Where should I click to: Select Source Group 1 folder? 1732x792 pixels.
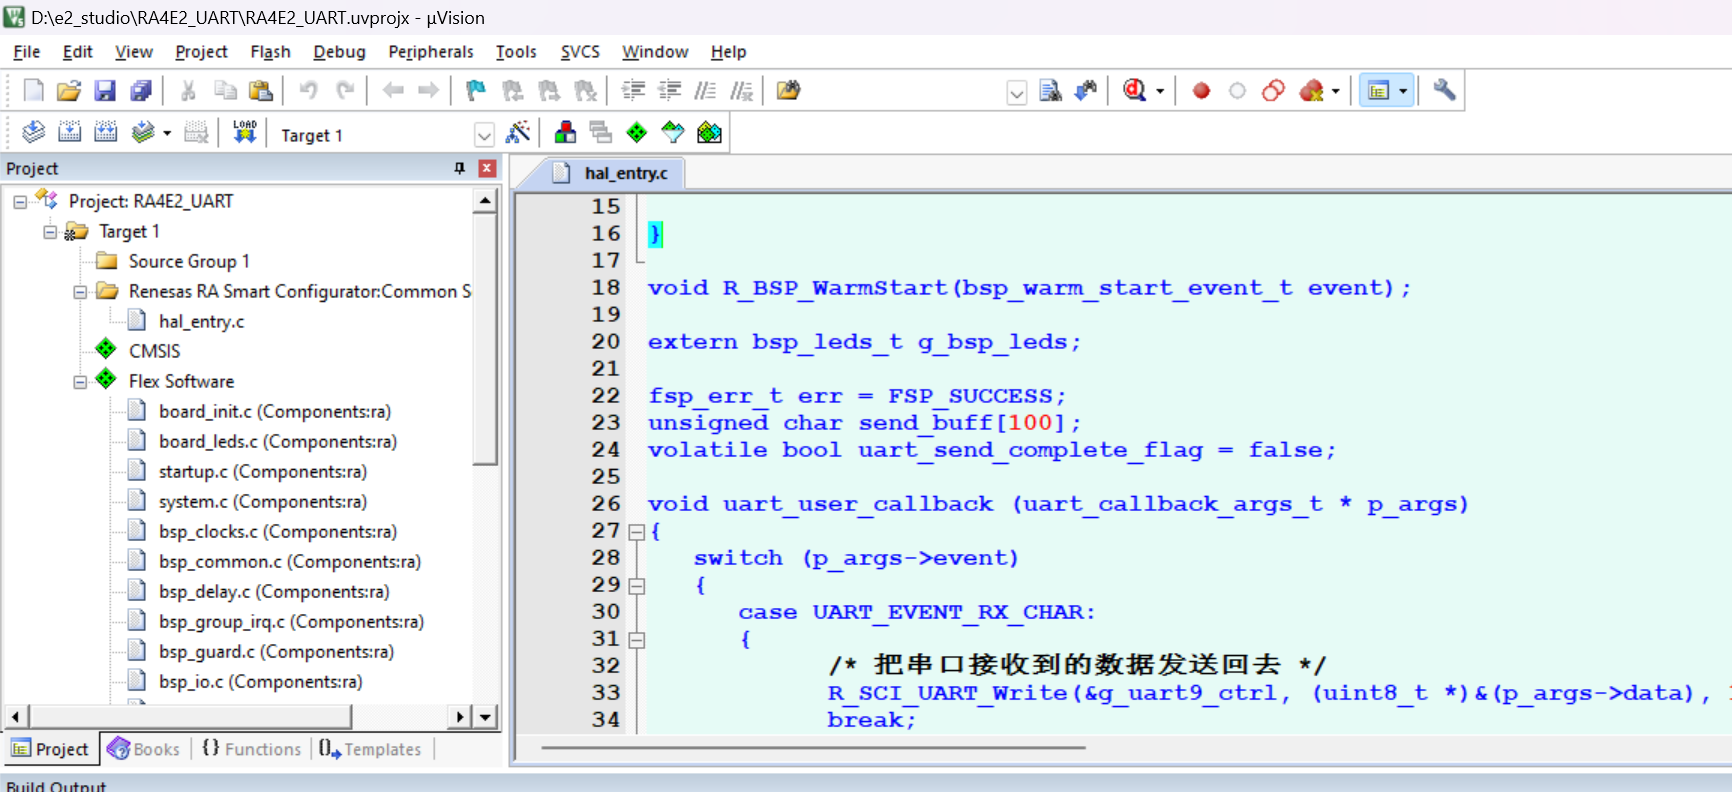click(189, 261)
